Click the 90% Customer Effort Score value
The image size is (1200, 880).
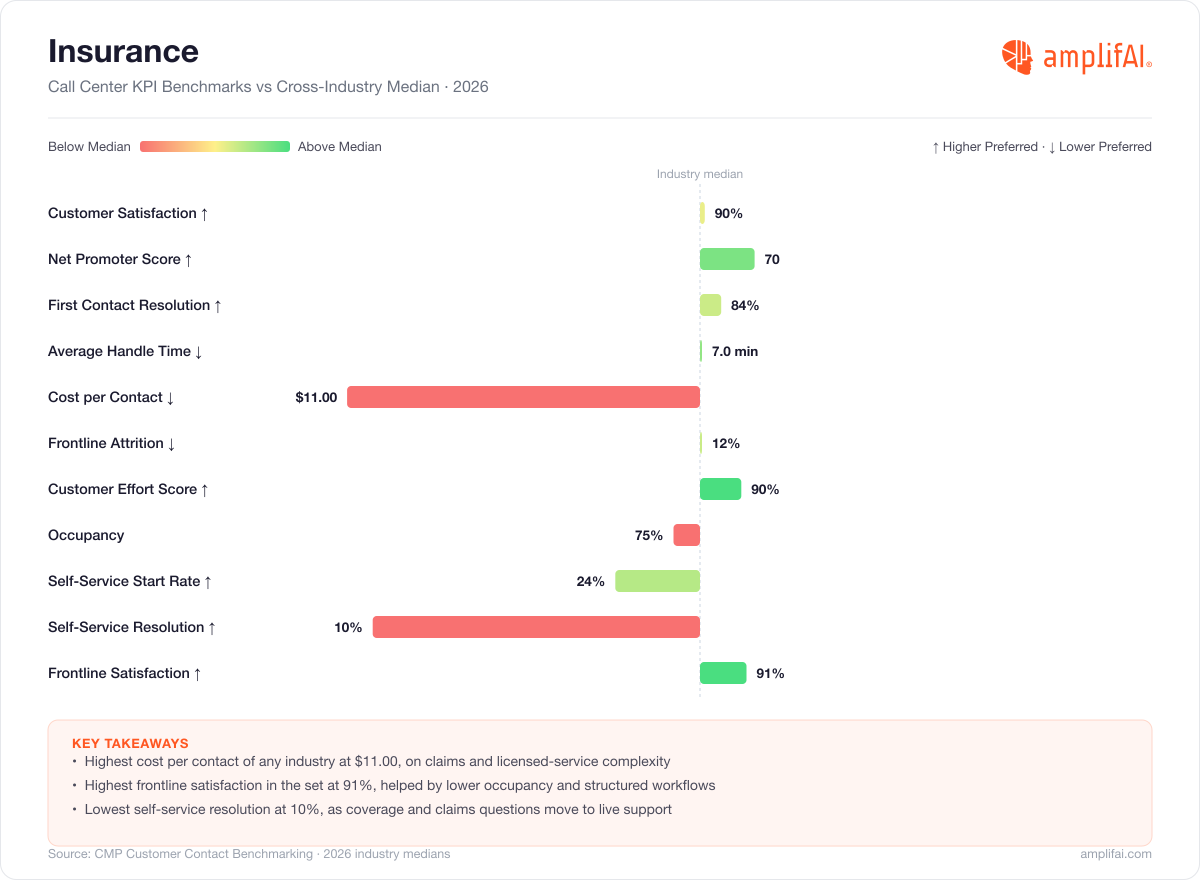pos(765,489)
